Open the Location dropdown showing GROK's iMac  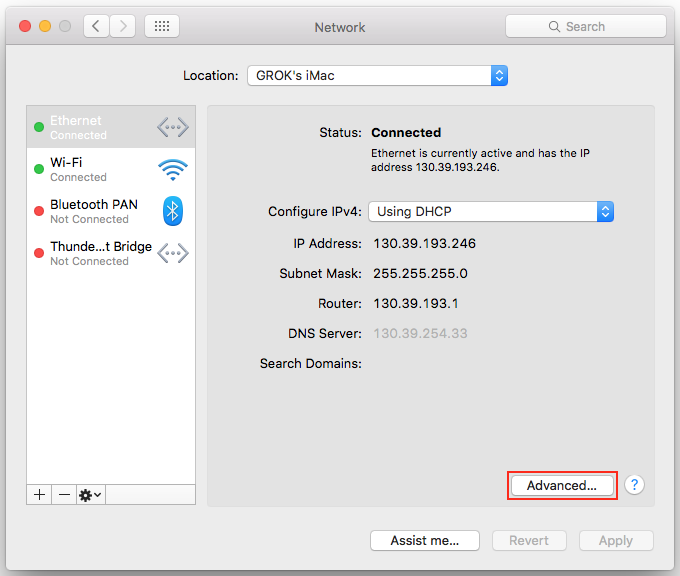tap(377, 75)
